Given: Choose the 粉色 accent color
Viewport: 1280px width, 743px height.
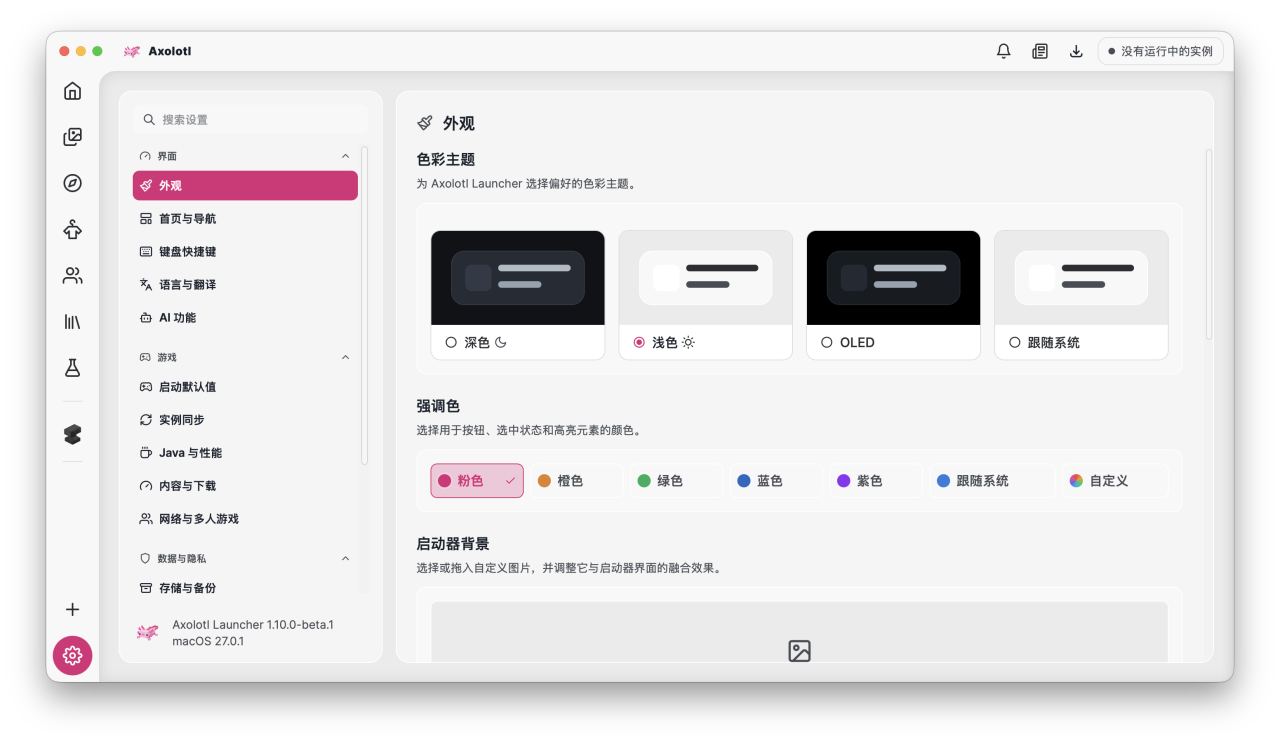Looking at the screenshot, I should click(477, 480).
